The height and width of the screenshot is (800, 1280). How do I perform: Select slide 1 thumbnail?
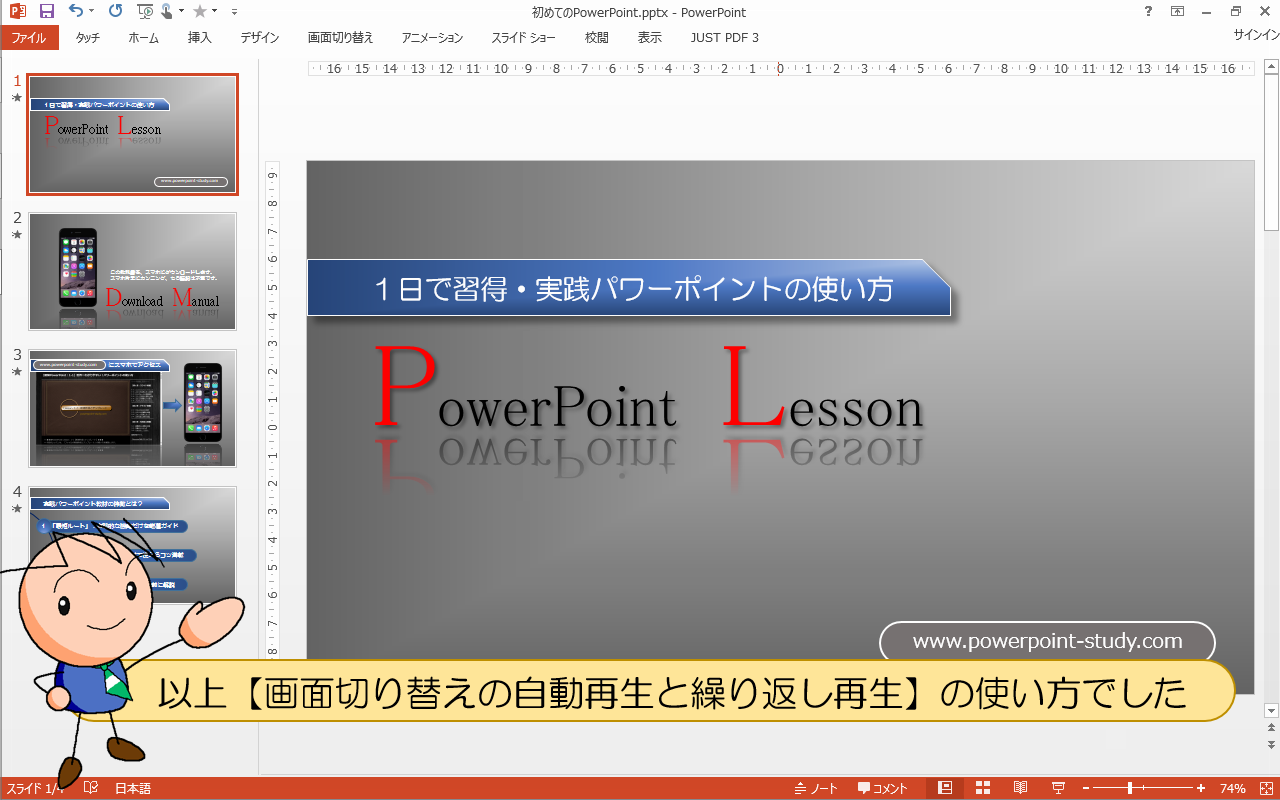click(133, 134)
